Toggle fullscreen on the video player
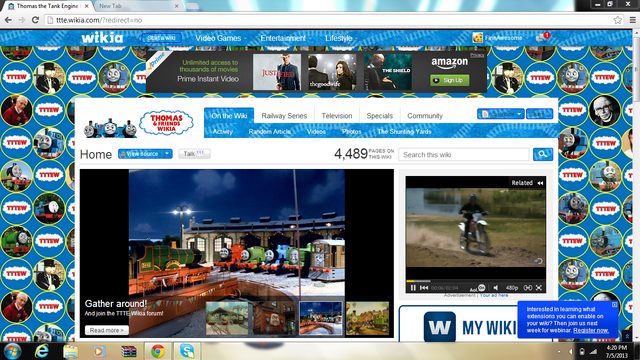 pos(539,288)
